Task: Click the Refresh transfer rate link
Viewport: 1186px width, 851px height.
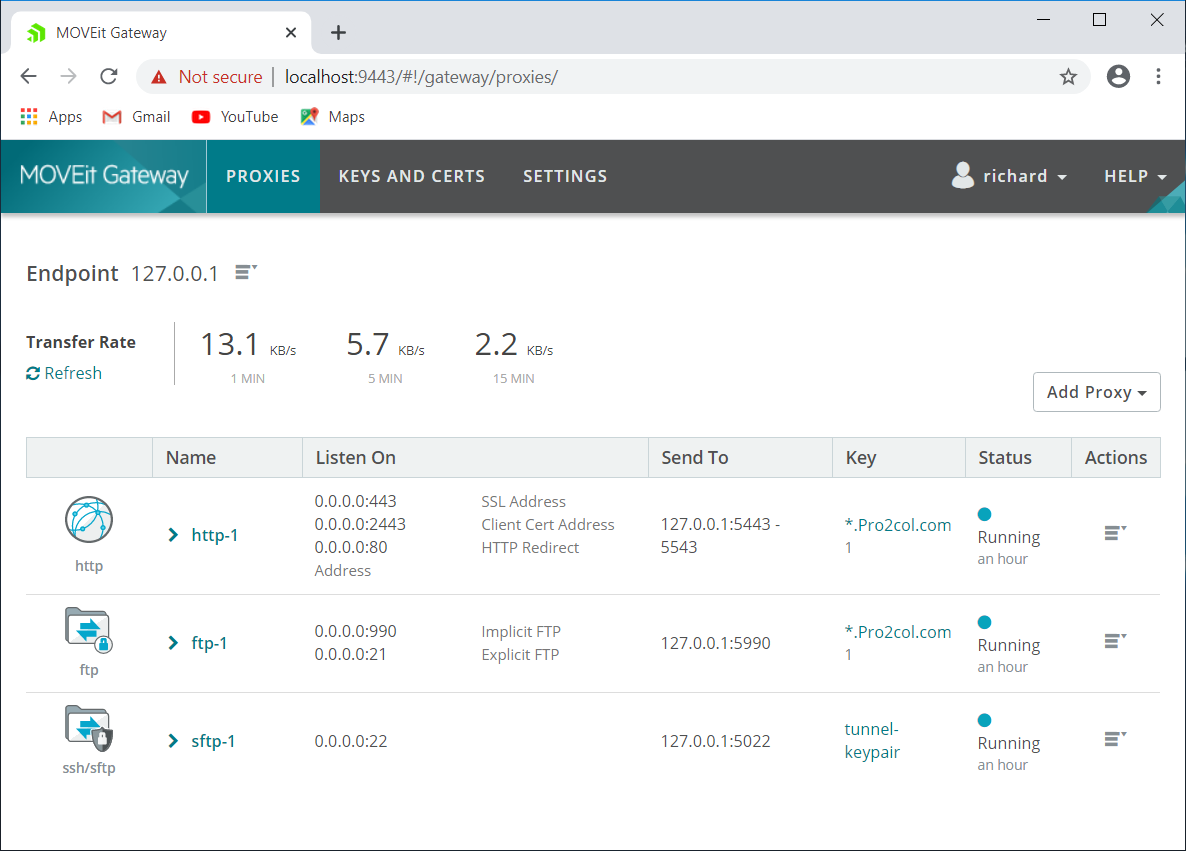Action: coord(64,373)
